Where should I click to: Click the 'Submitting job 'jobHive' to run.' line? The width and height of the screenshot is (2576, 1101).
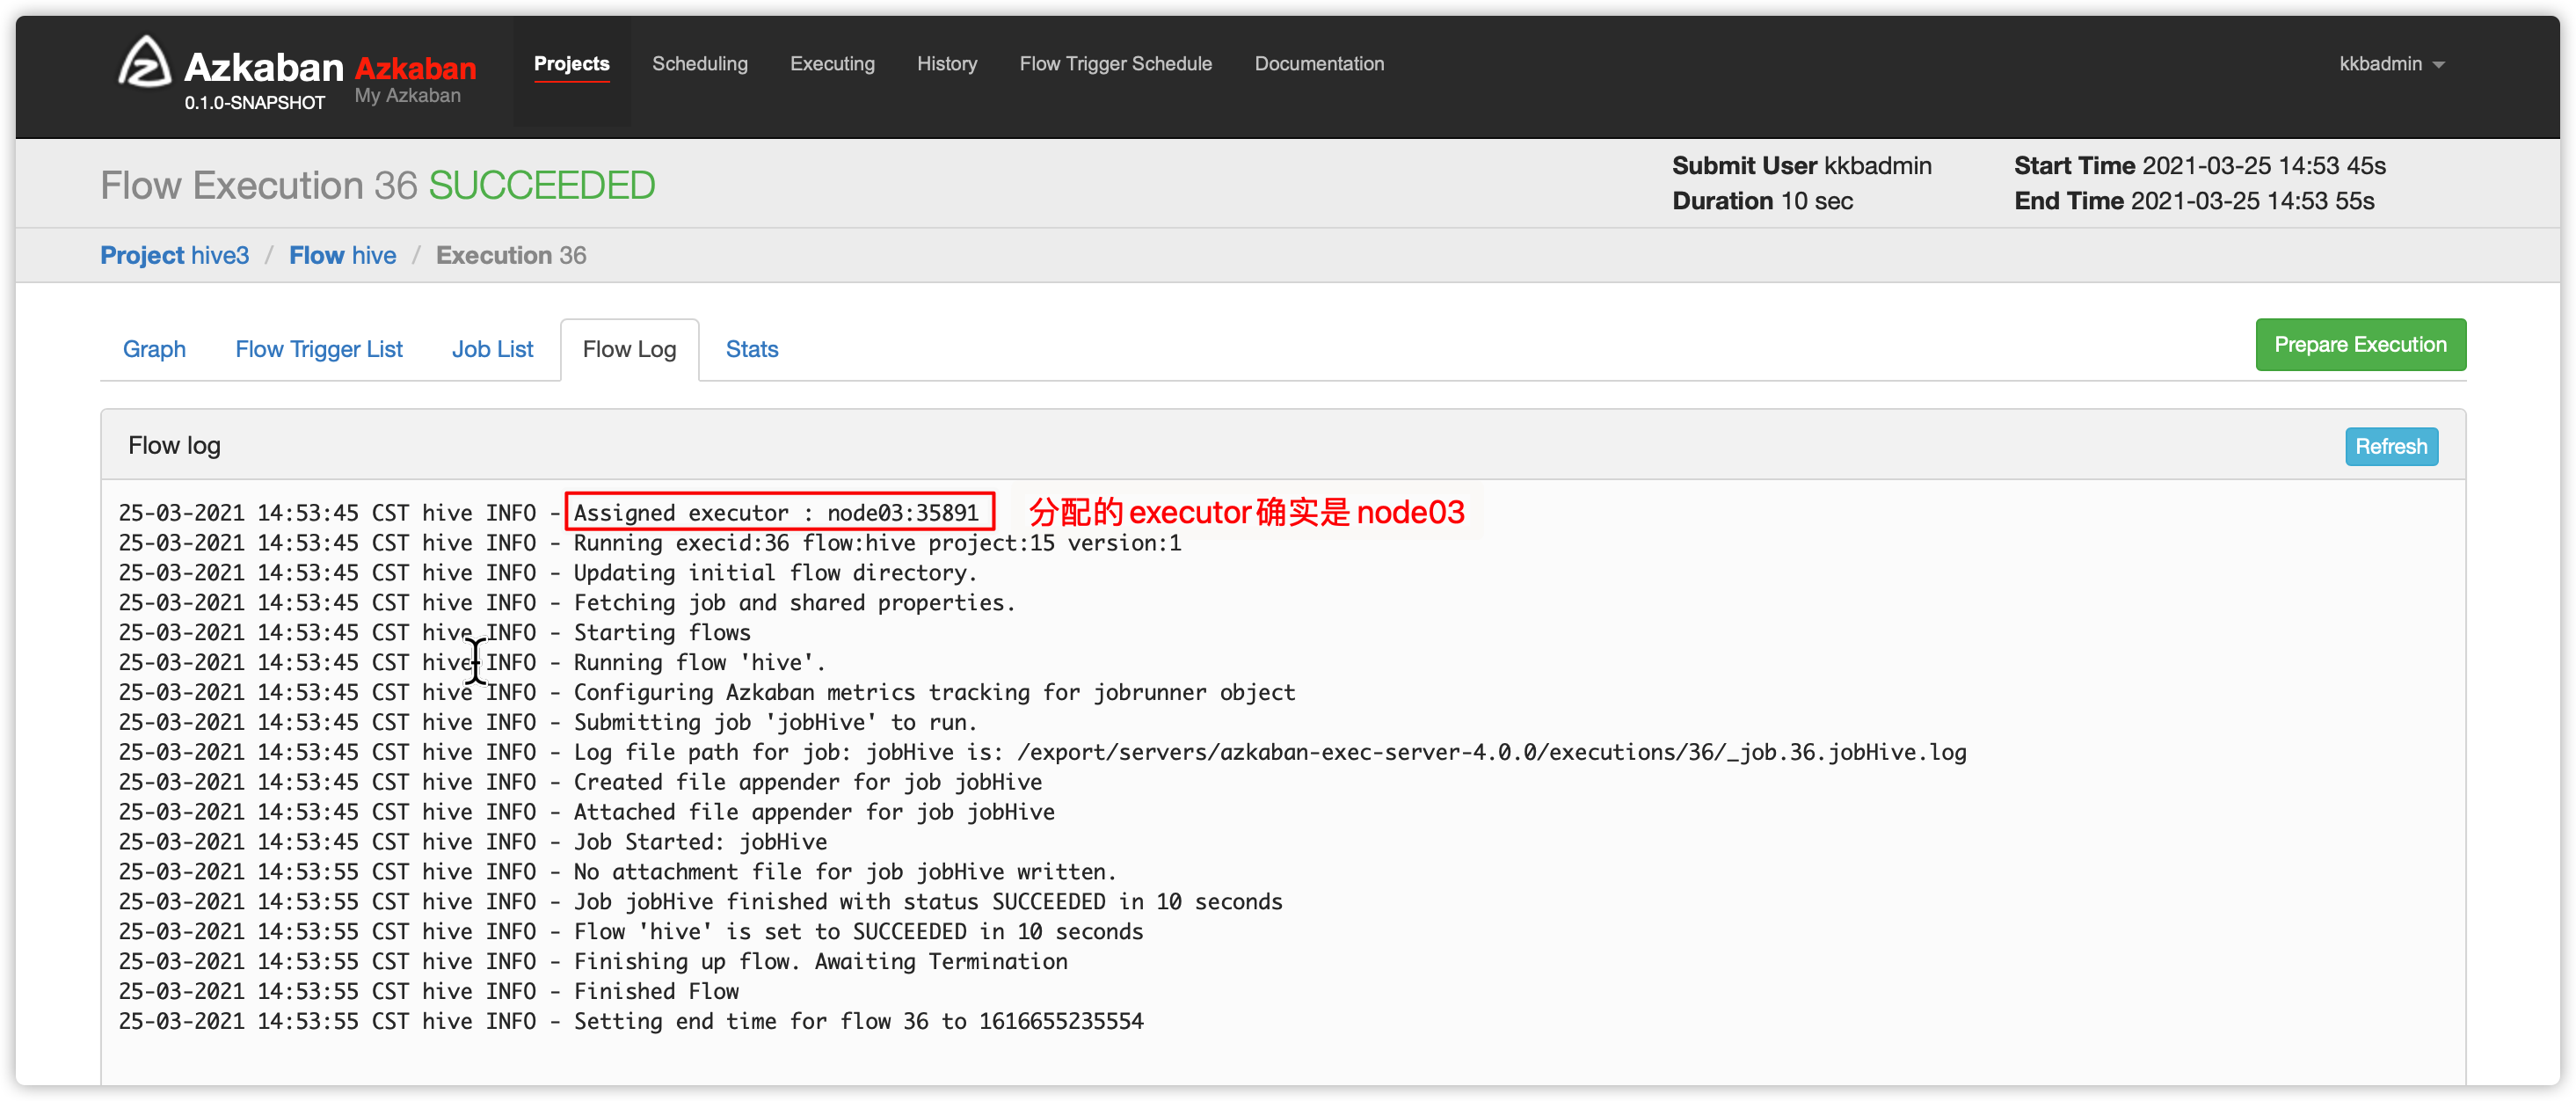(x=547, y=723)
